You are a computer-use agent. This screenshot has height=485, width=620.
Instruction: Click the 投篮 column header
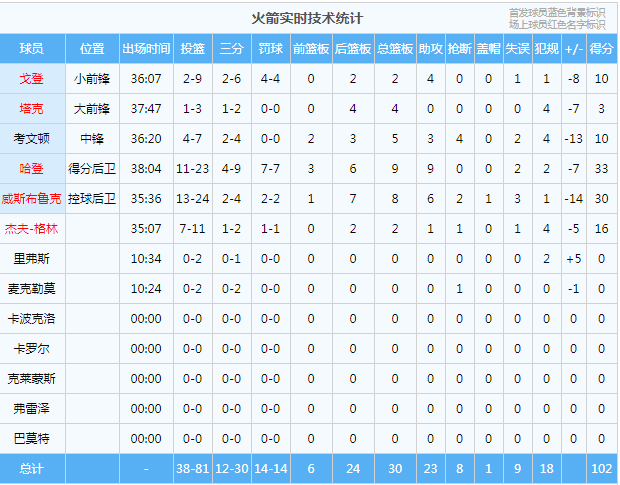coord(193,49)
